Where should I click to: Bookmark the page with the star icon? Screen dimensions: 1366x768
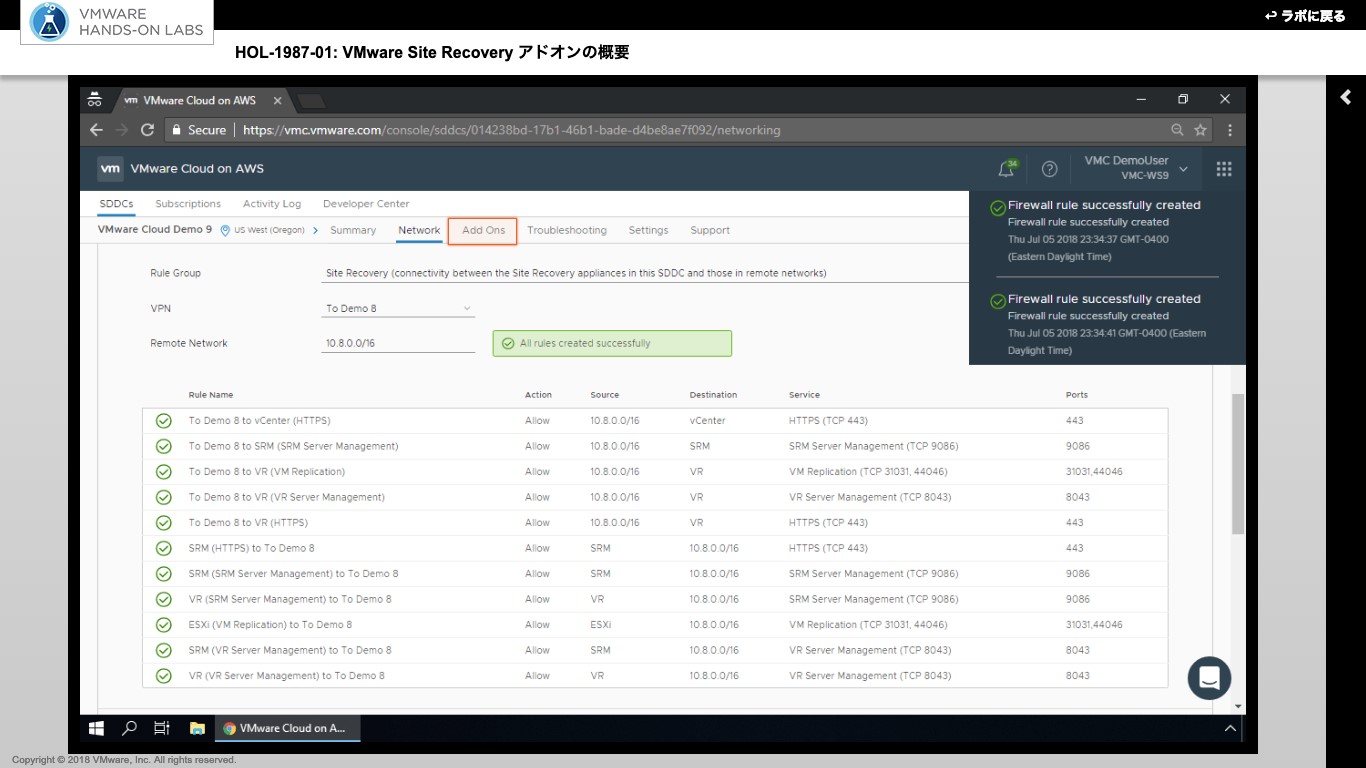point(1200,130)
